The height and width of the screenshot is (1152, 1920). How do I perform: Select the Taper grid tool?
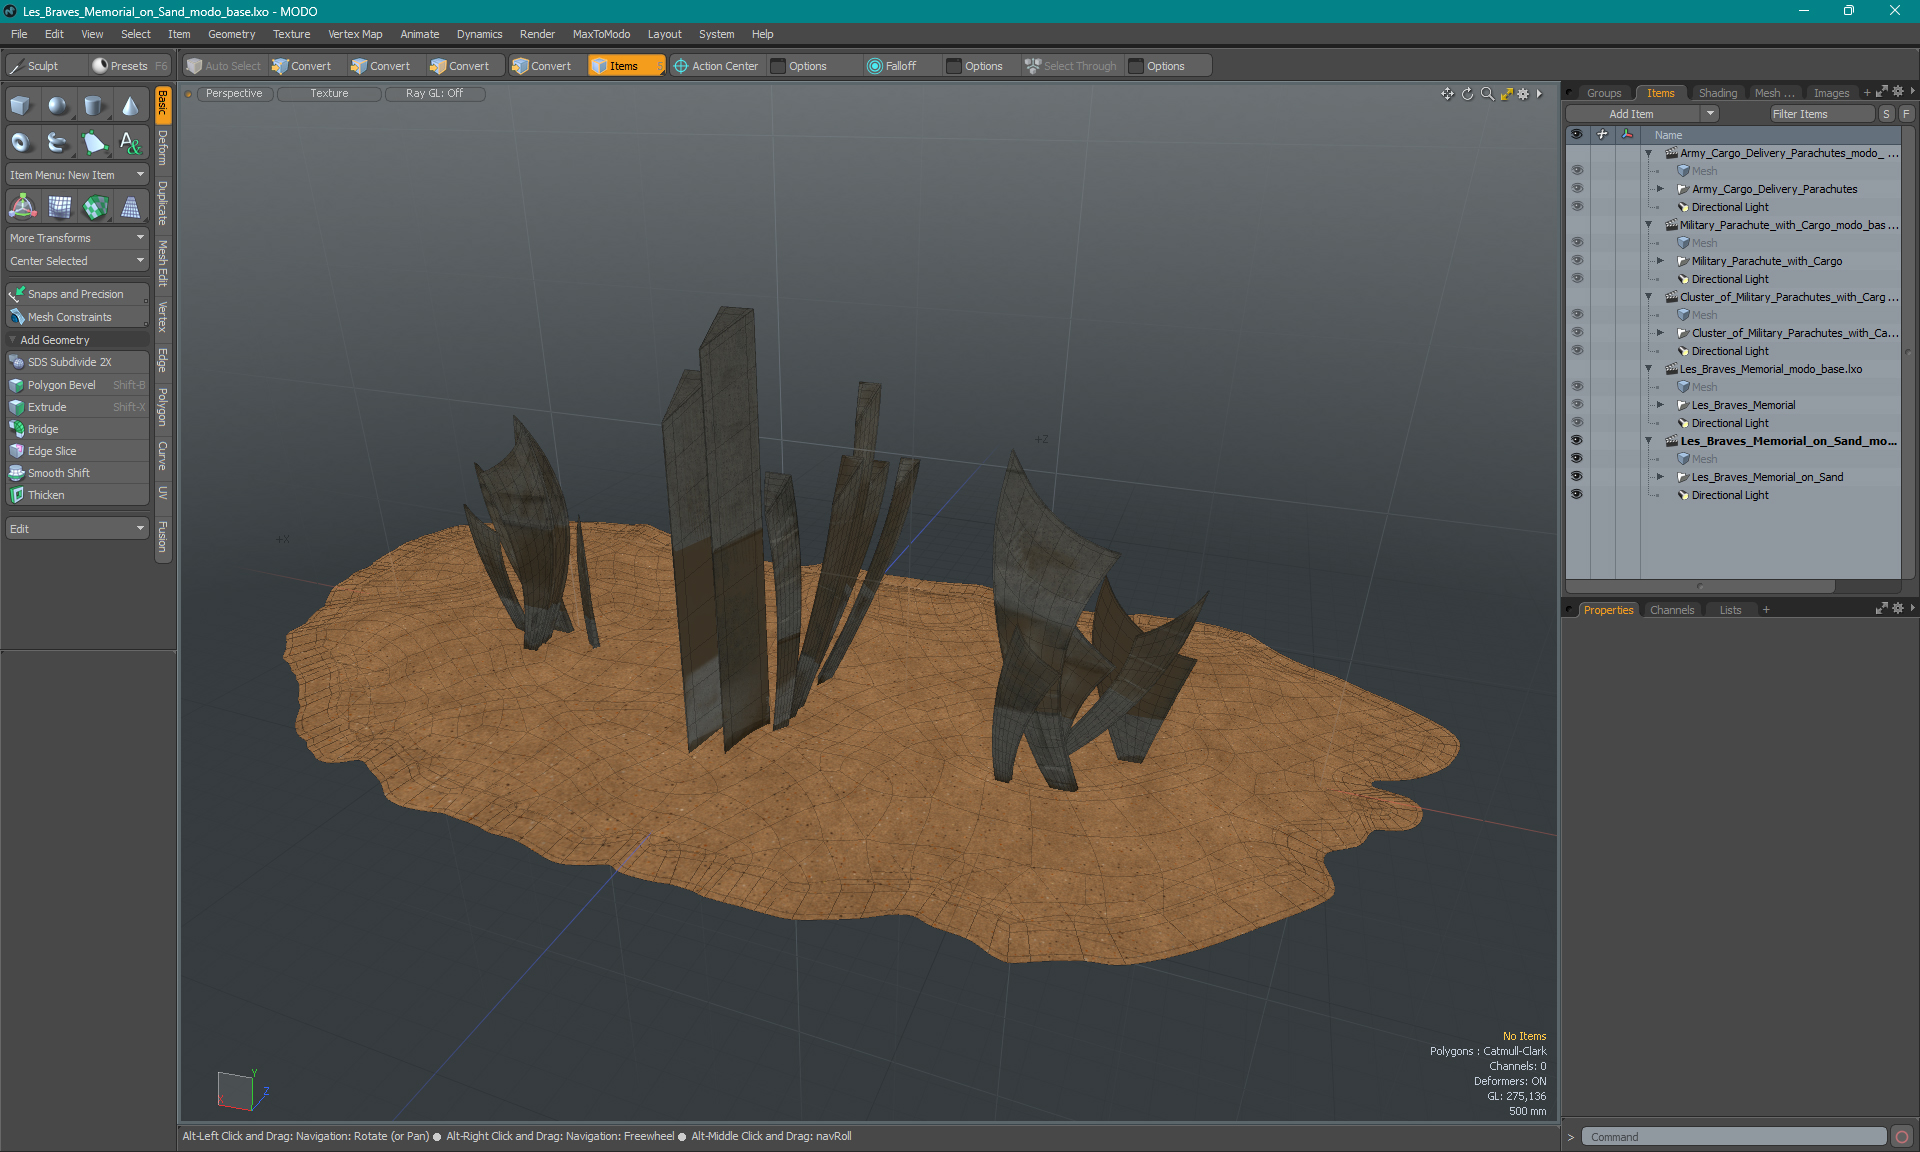tap(131, 207)
